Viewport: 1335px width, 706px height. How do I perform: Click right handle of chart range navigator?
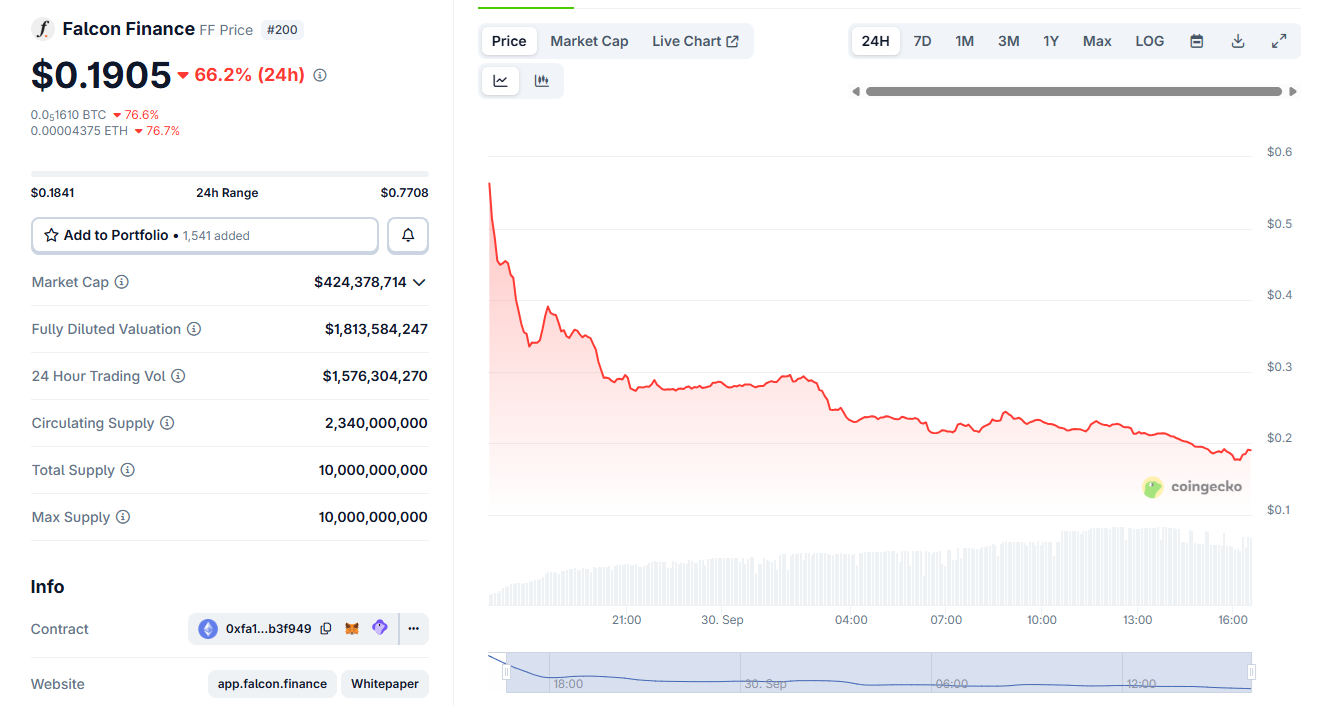click(1251, 672)
